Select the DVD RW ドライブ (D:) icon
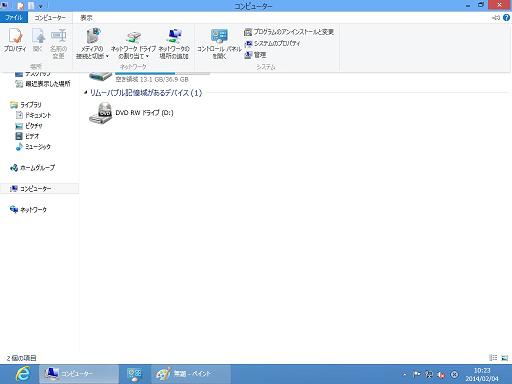Image resolution: width=512 pixels, height=384 pixels. point(100,113)
